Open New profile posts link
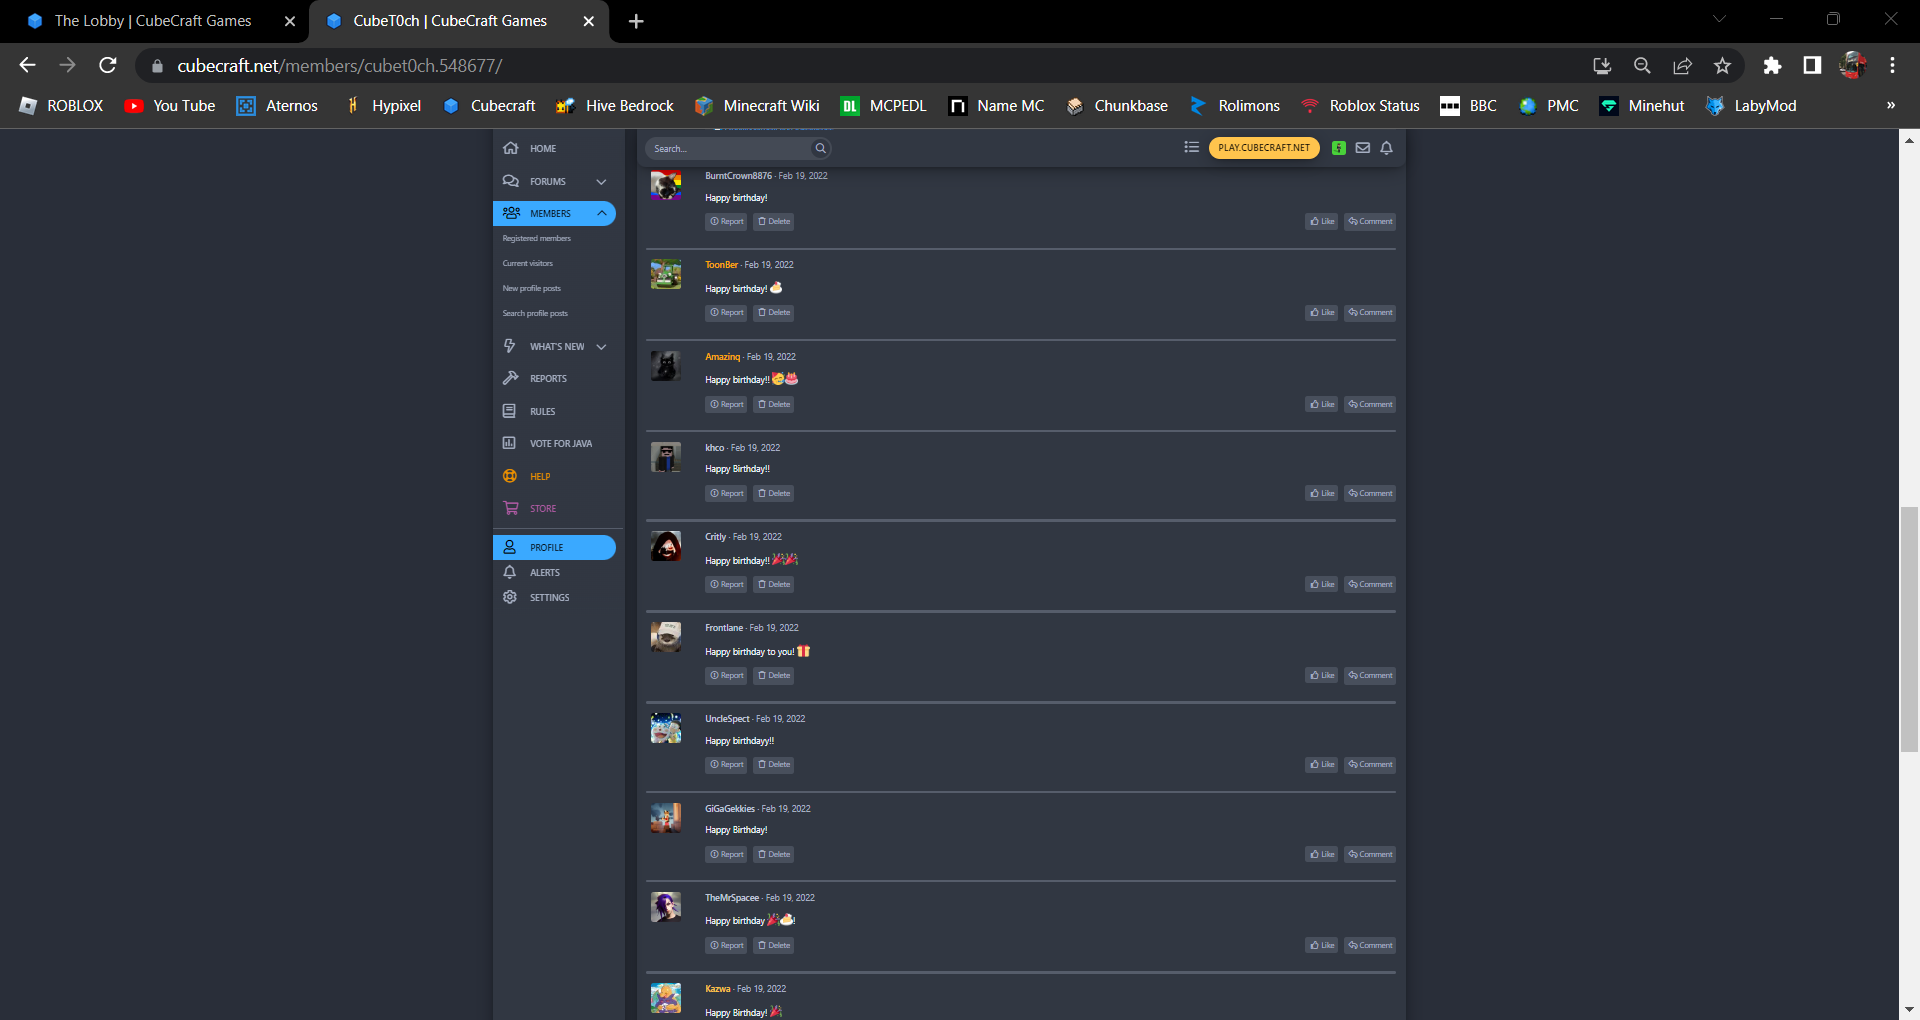The height and width of the screenshot is (1020, 1920). [x=532, y=289]
